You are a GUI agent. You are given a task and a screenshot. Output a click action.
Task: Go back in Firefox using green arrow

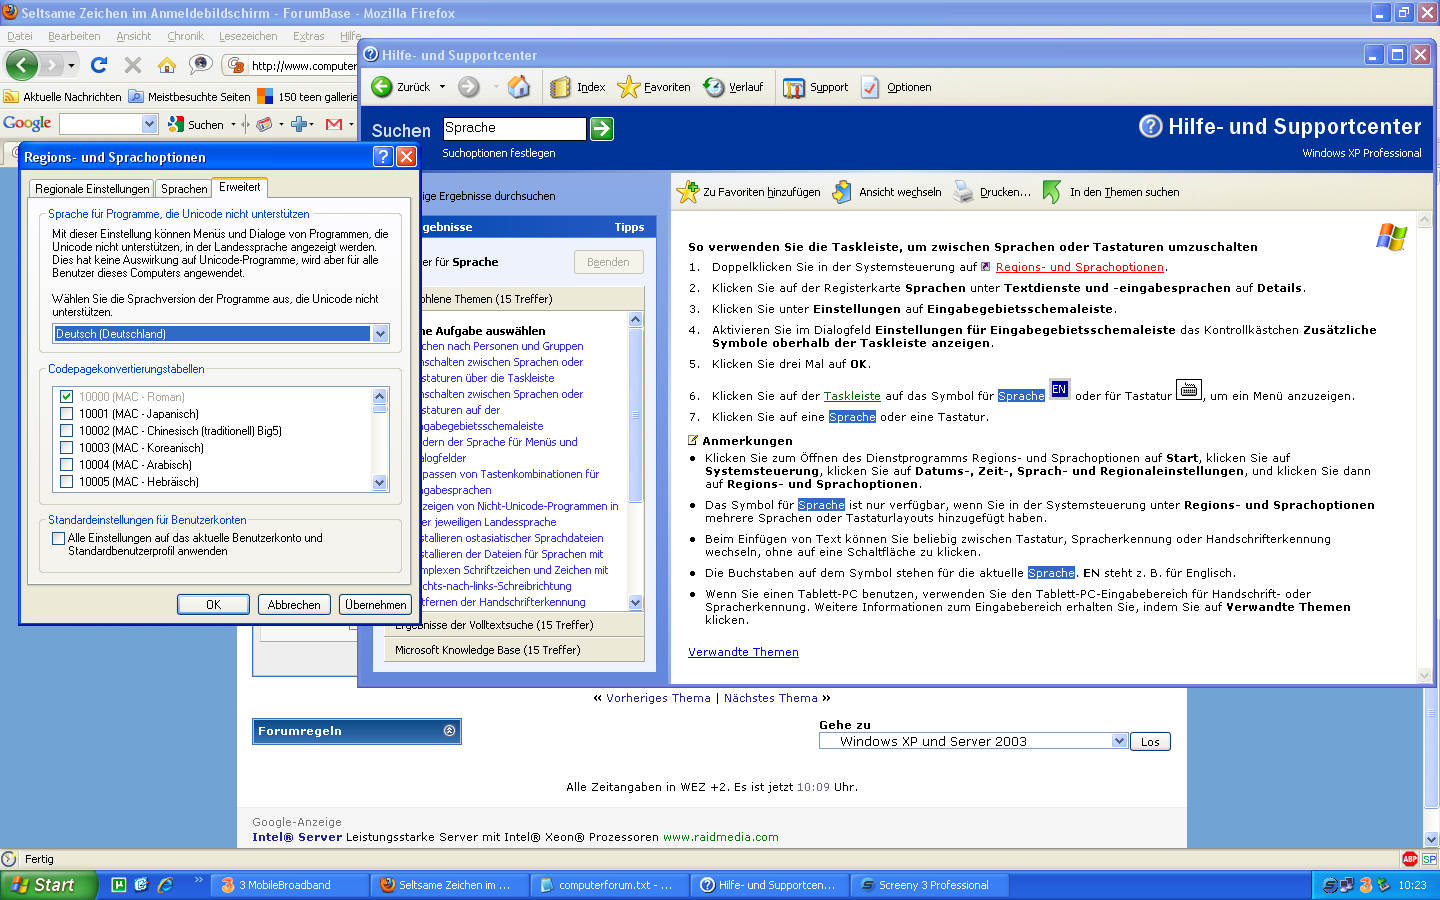click(x=21, y=65)
